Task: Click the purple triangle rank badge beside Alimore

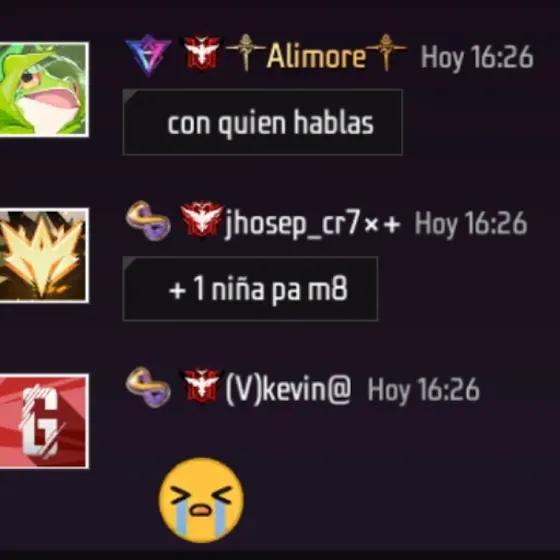Action: pos(148,55)
